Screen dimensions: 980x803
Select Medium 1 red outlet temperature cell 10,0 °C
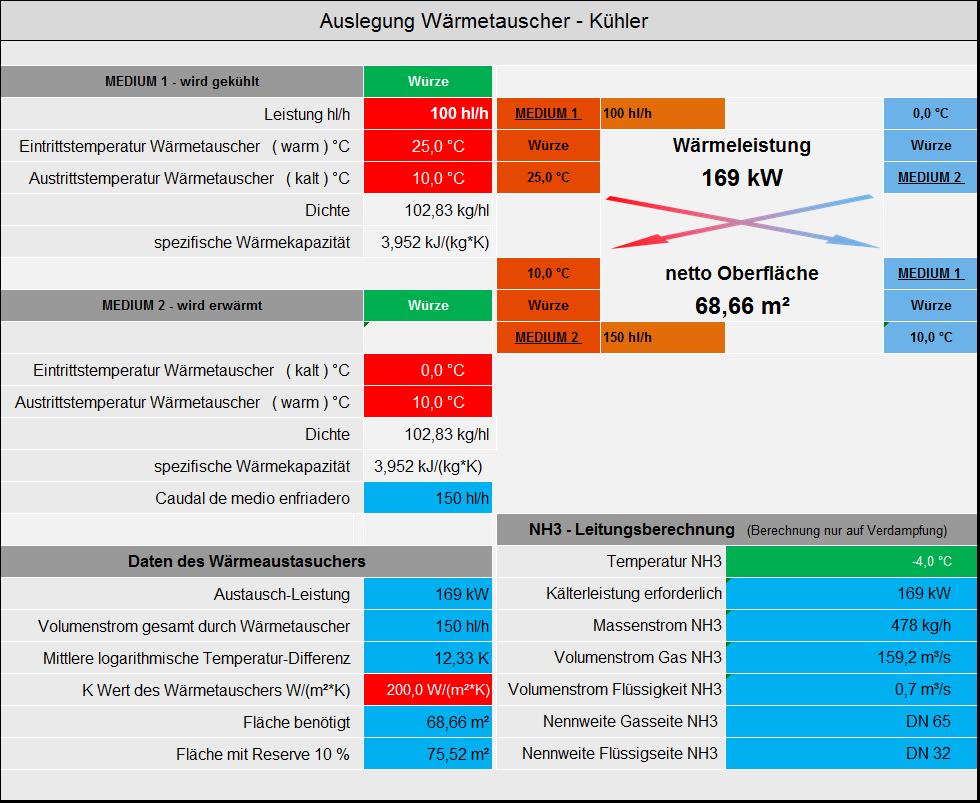(x=428, y=178)
